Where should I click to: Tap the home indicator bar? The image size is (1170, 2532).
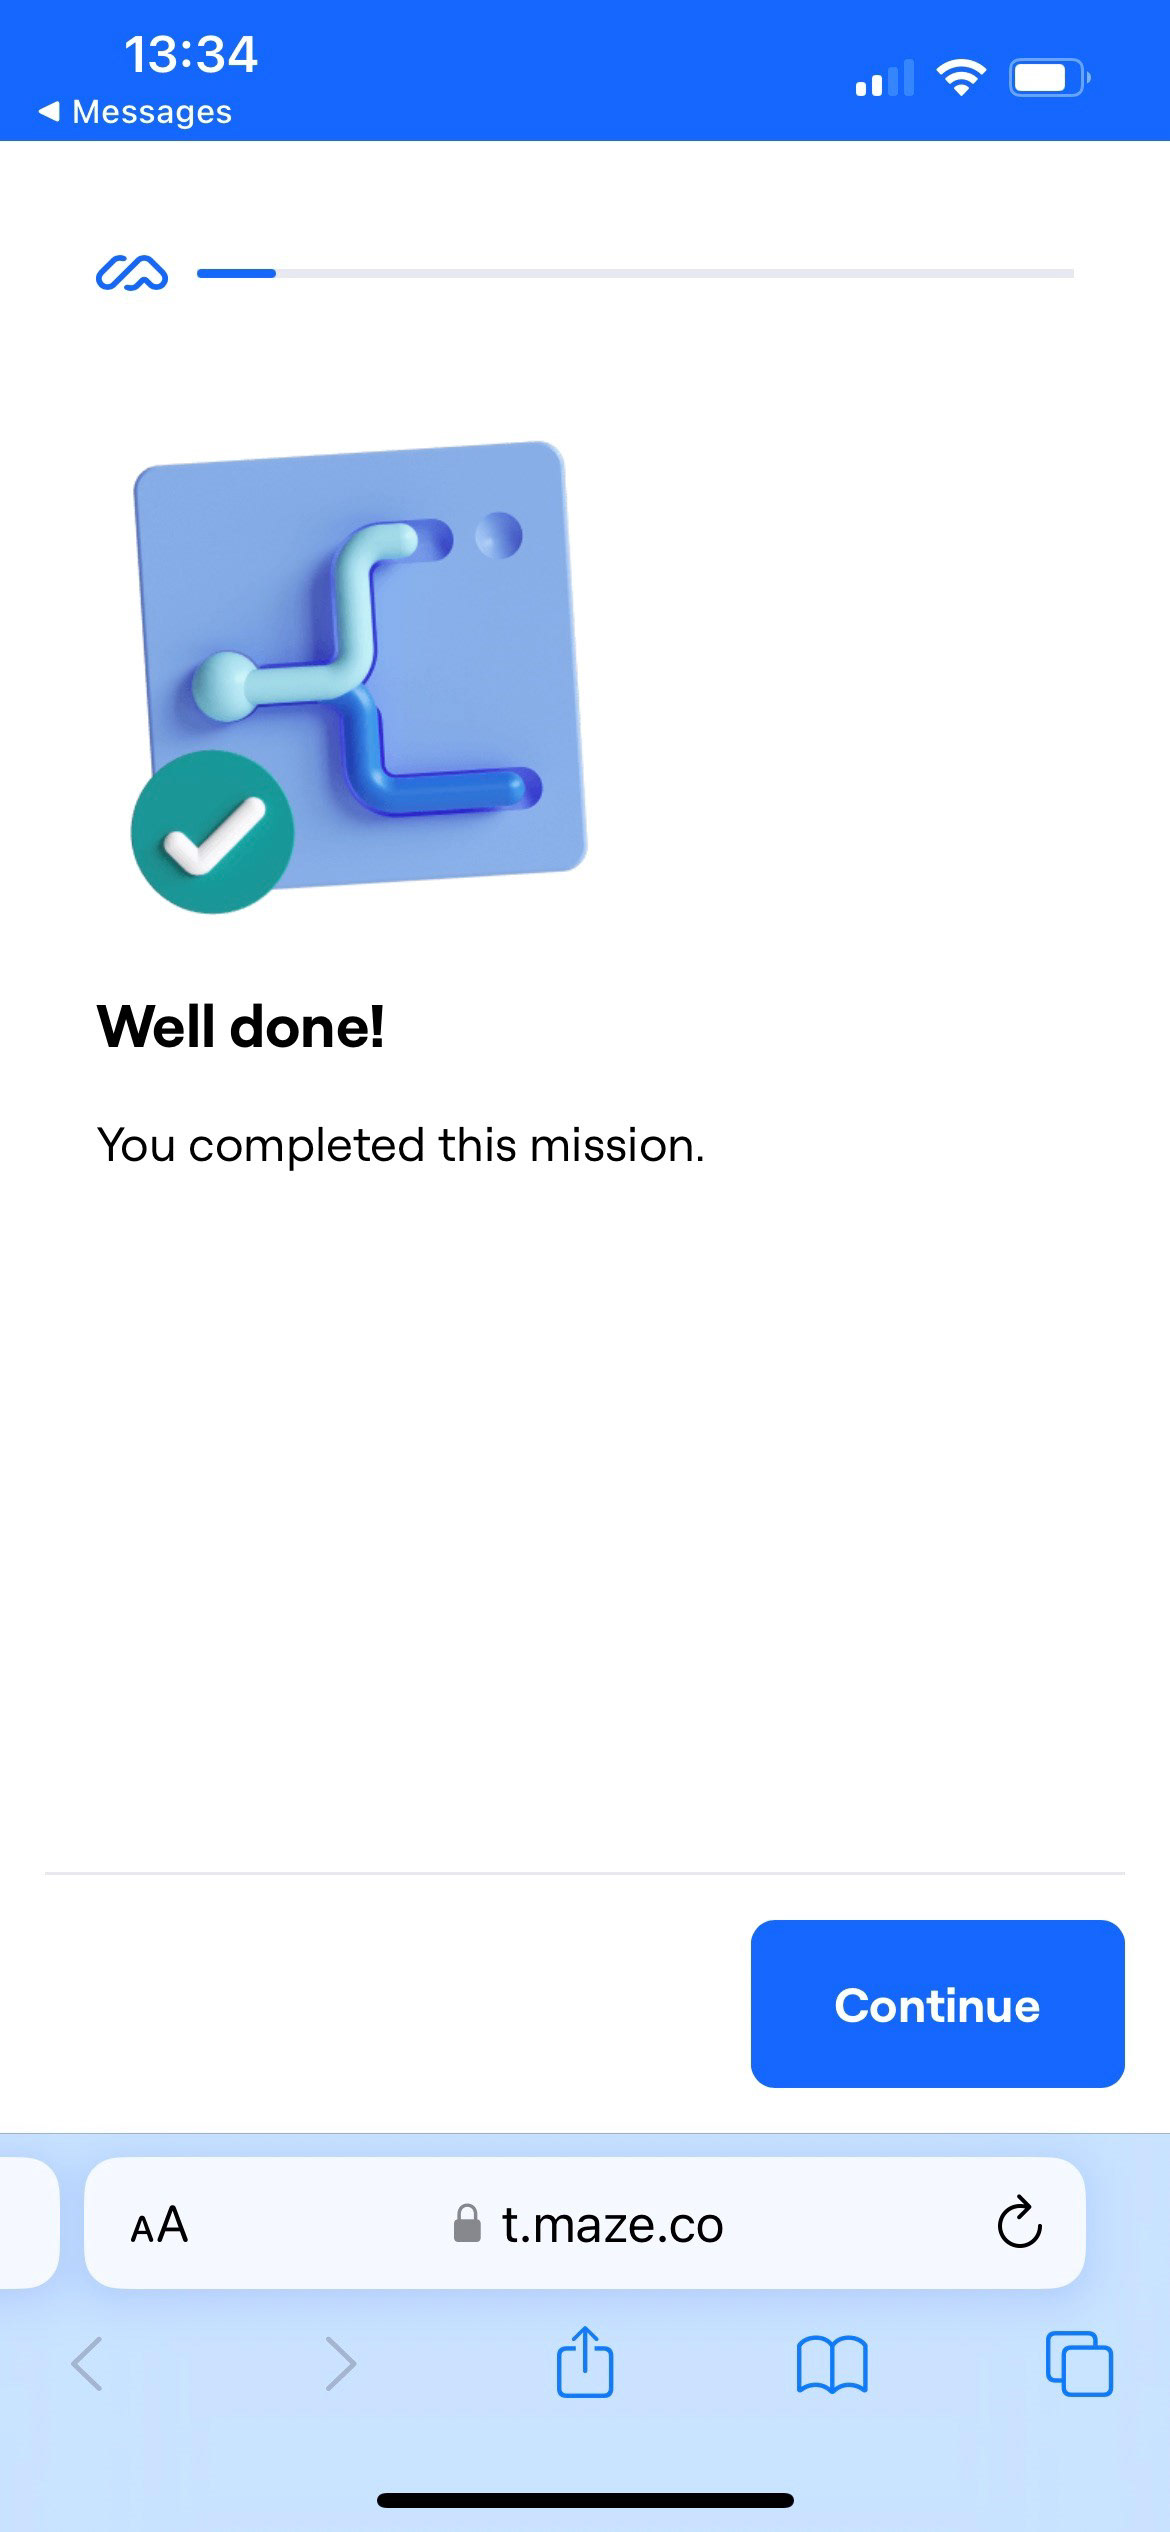point(585,2500)
